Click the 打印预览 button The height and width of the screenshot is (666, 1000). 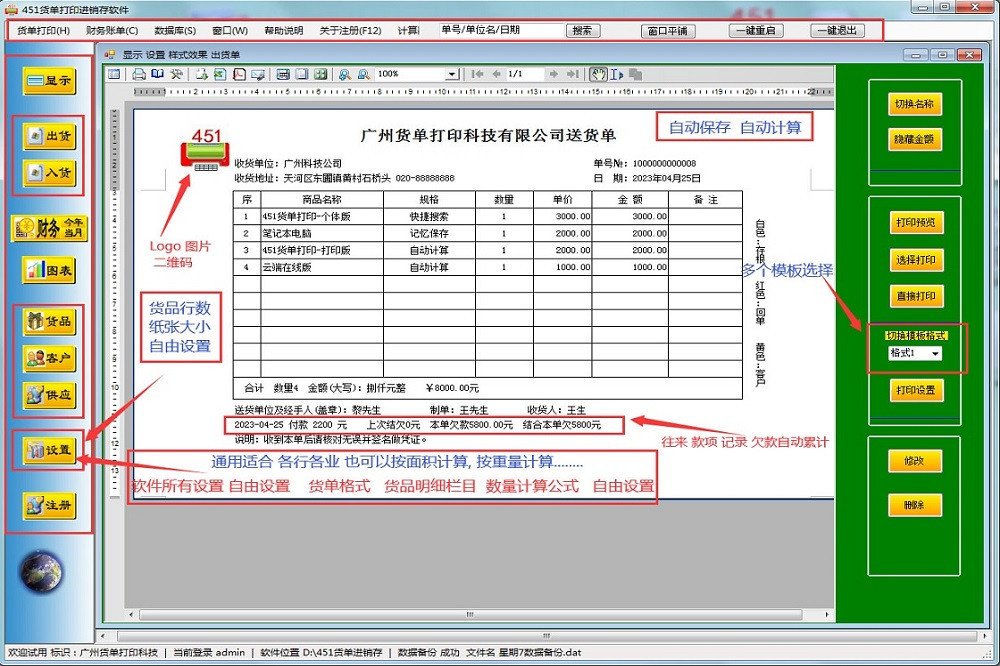click(916, 223)
